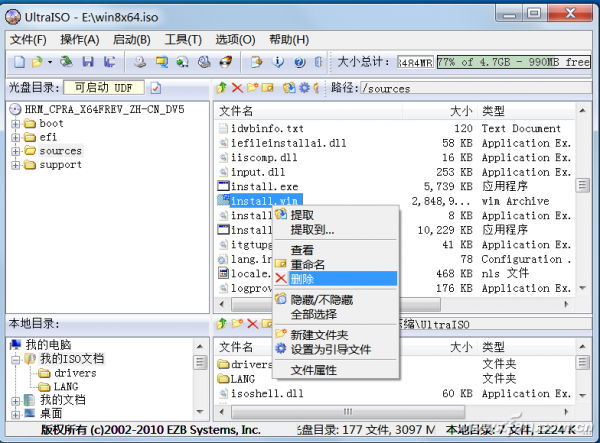Screen dimensions: 600x443
Task: Choose 重命名 in the context menu
Action: pos(336,264)
